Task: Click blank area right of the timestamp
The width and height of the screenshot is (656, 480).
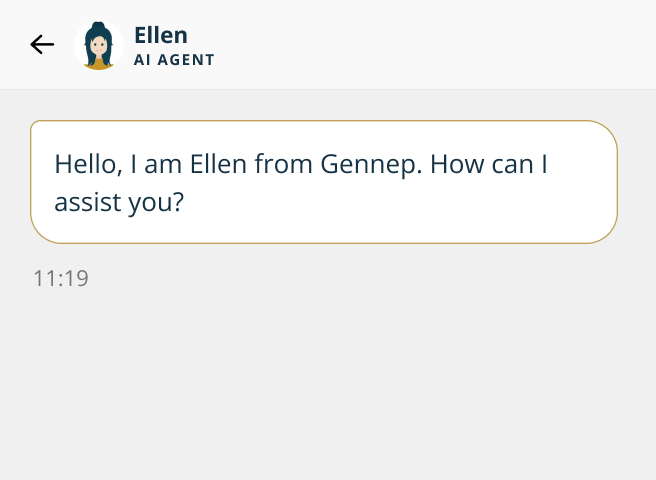Action: (x=350, y=278)
